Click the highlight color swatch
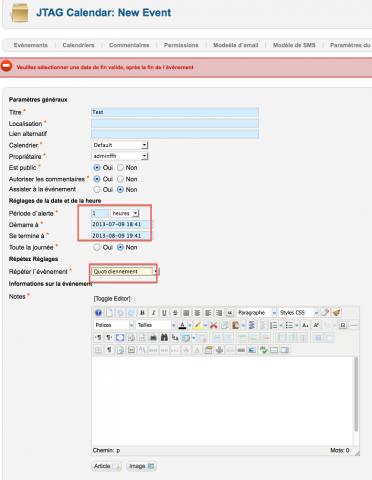 tap(198, 325)
